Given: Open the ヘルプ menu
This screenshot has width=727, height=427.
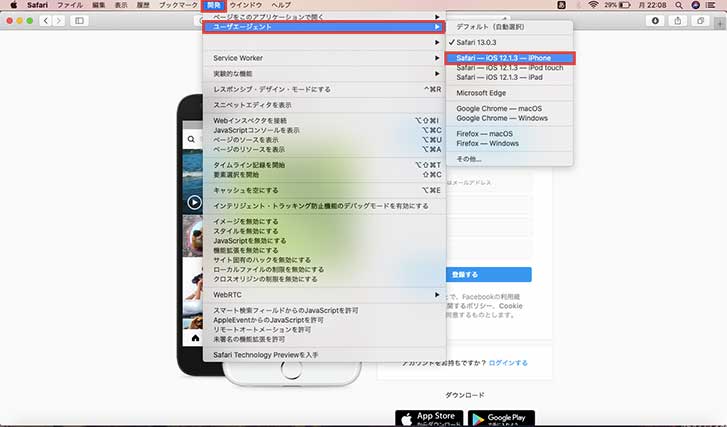Looking at the screenshot, I should pos(281,5).
